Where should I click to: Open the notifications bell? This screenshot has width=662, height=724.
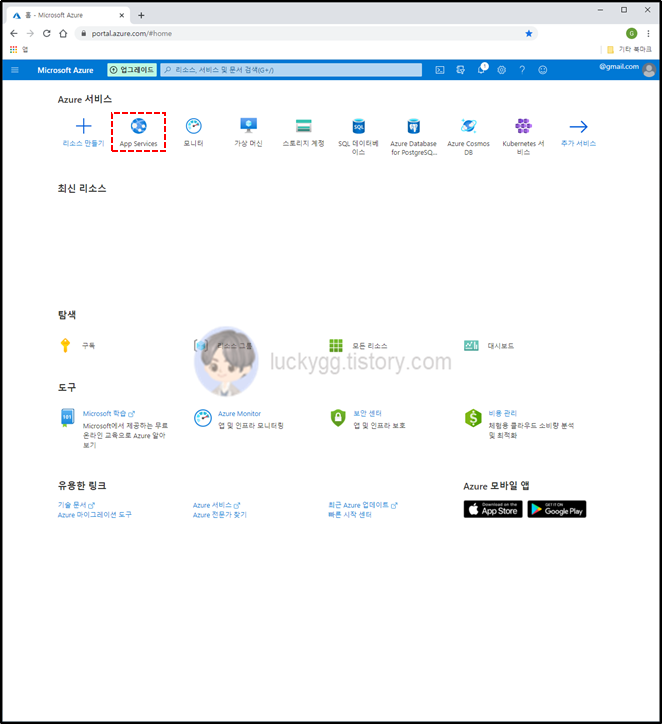[x=481, y=69]
